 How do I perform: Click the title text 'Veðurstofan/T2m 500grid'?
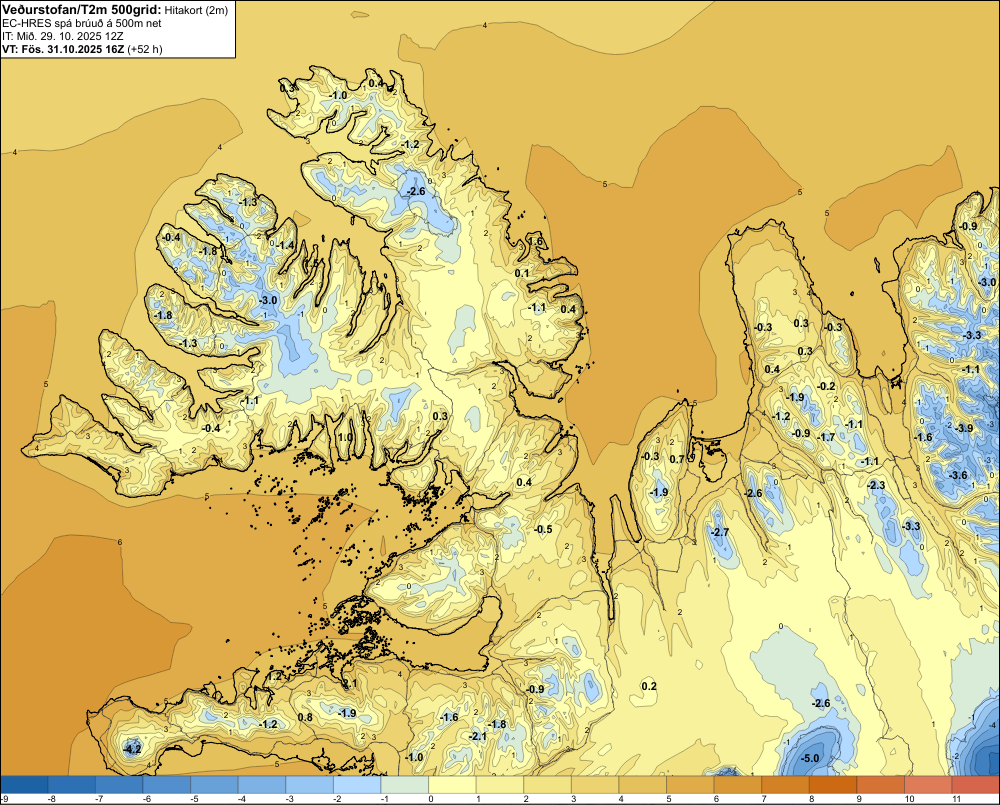tap(81, 9)
